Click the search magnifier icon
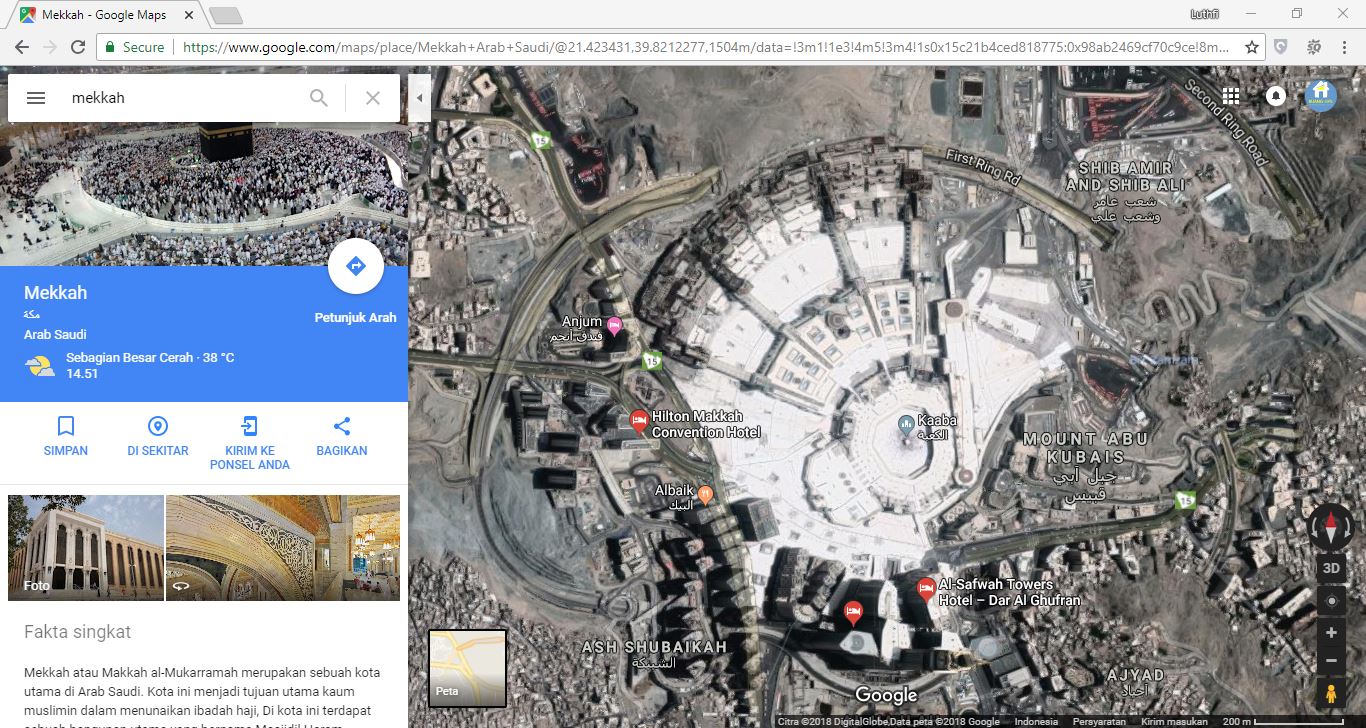 318,97
